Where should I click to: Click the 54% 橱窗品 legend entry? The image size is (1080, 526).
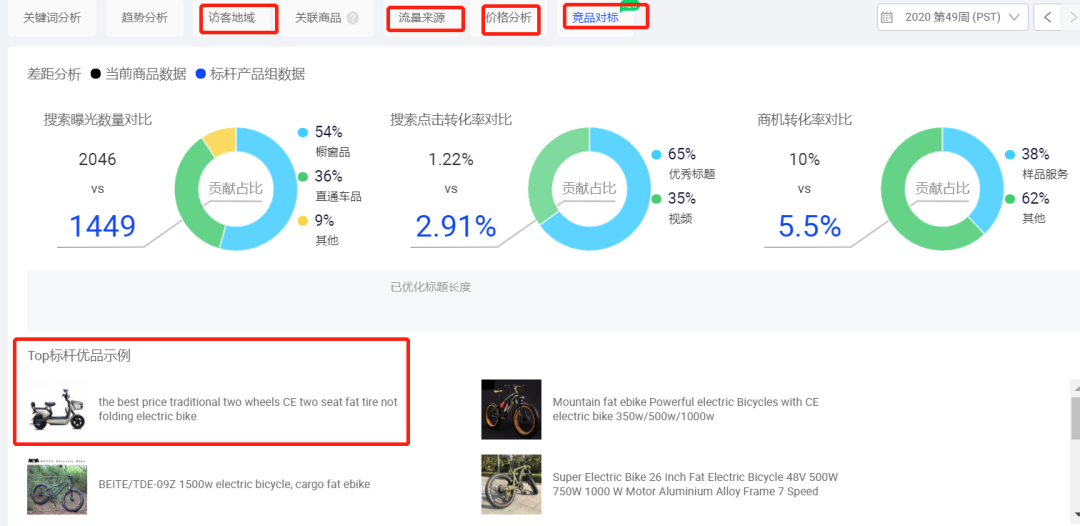pos(324,140)
